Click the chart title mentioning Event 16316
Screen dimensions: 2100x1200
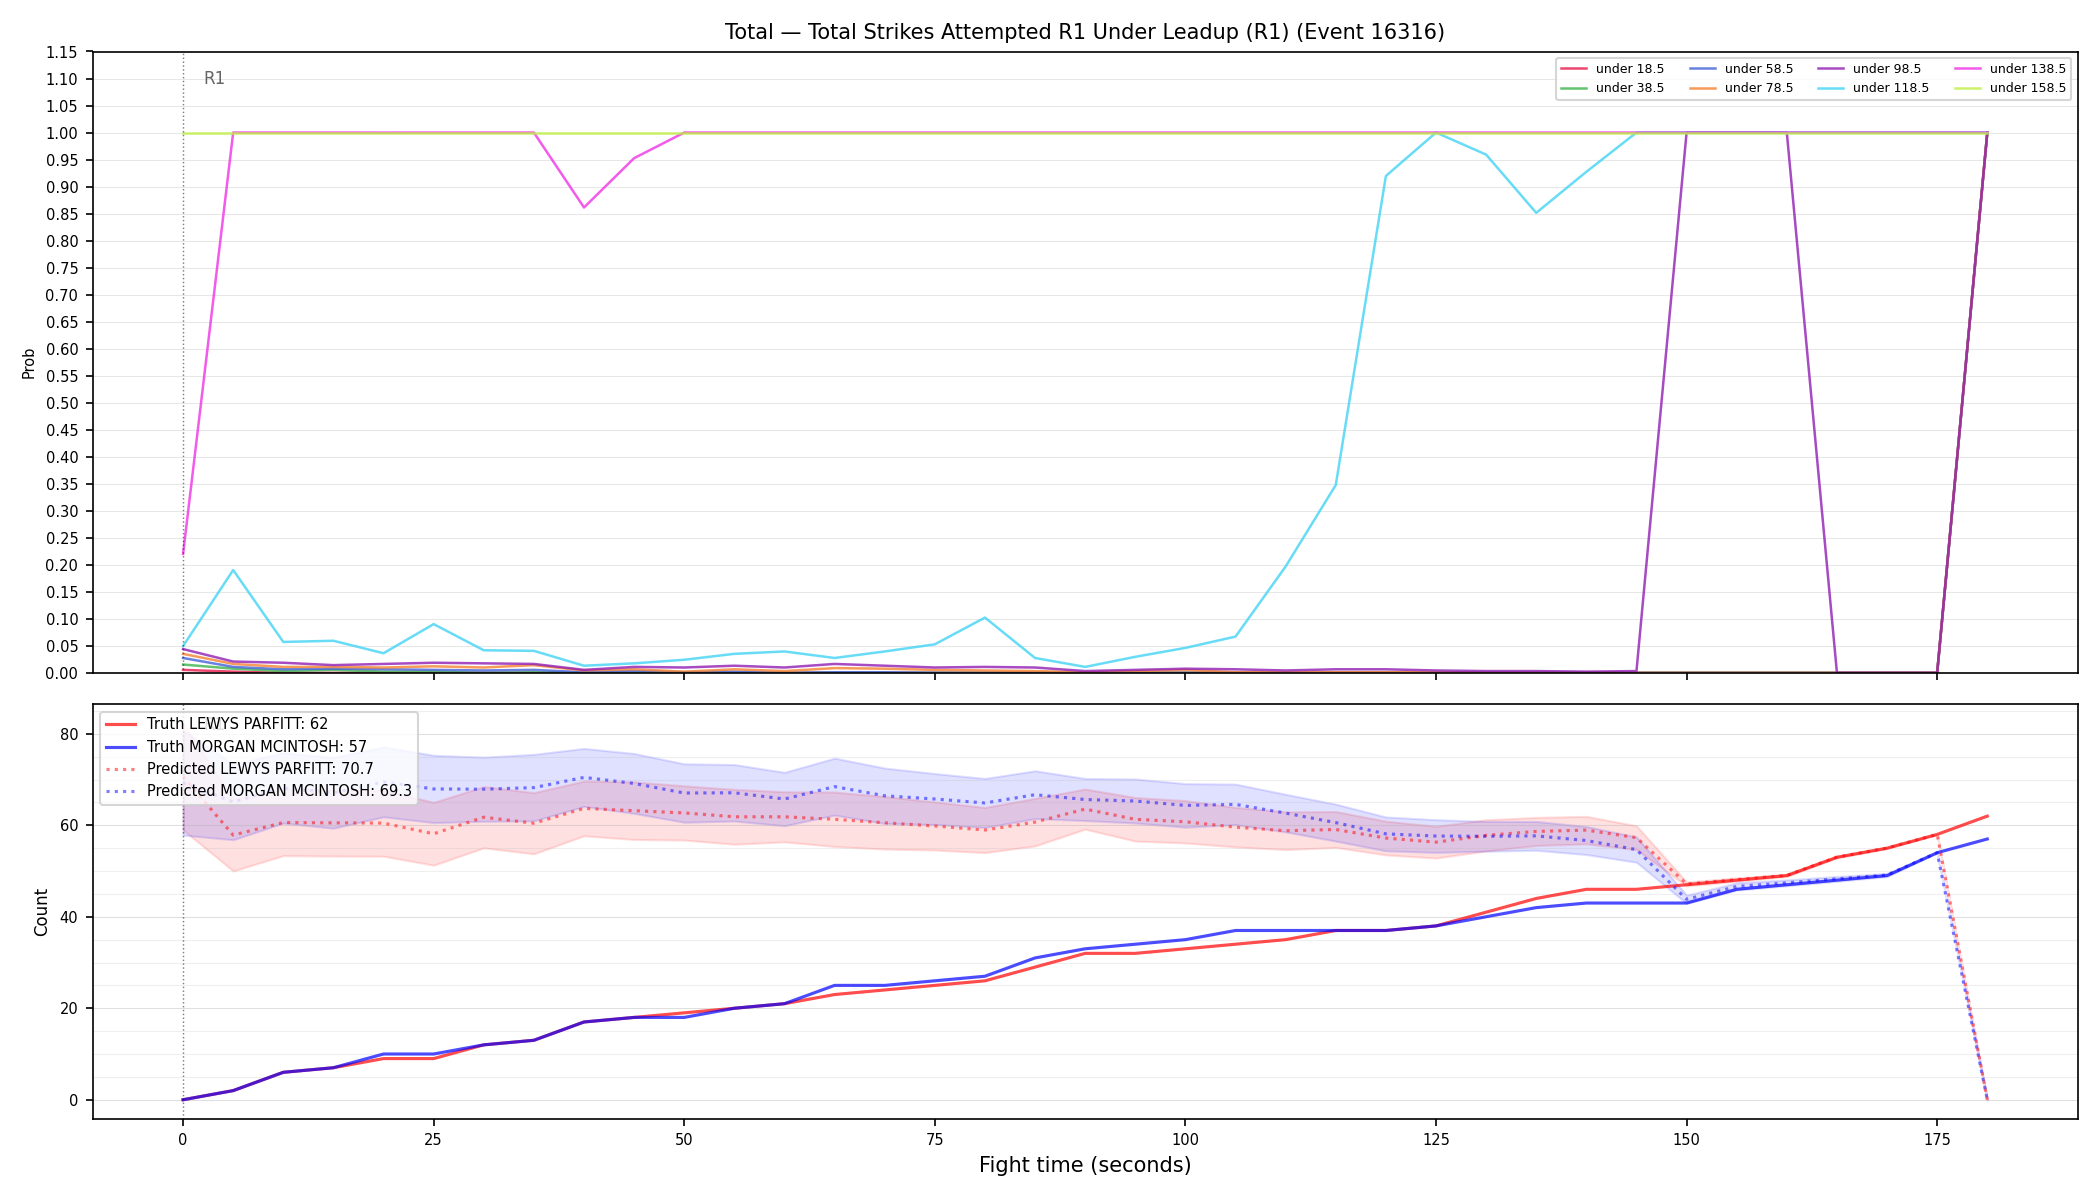coord(1084,32)
